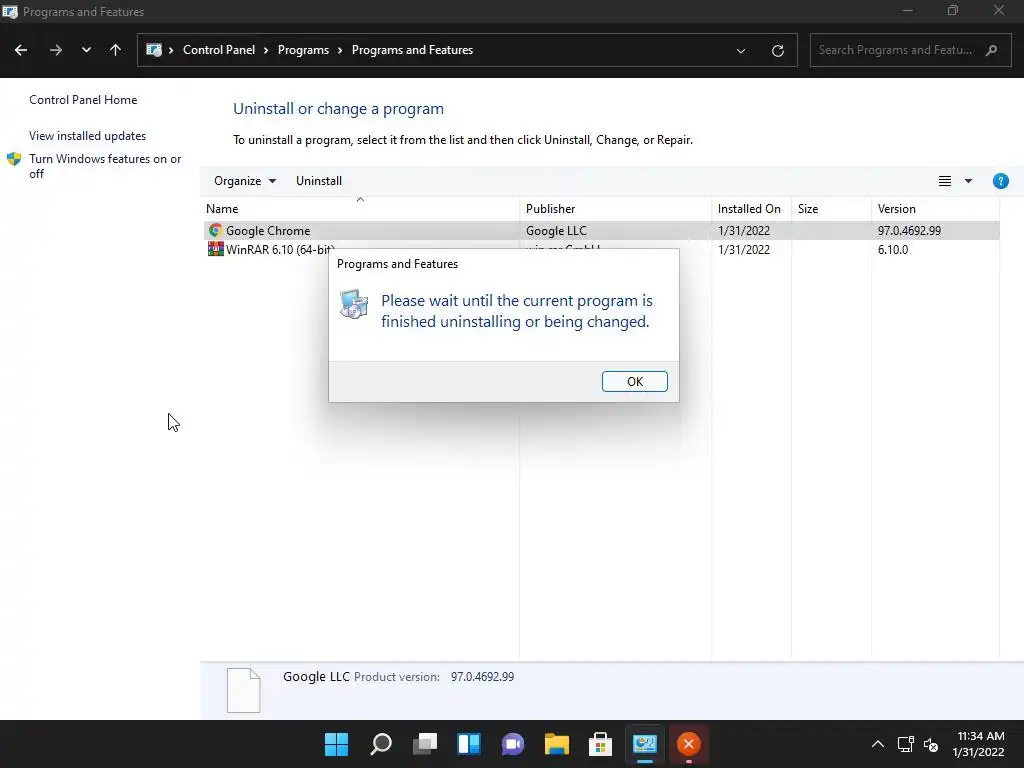
Task: Sort by Installed On column header
Action: coord(751,209)
